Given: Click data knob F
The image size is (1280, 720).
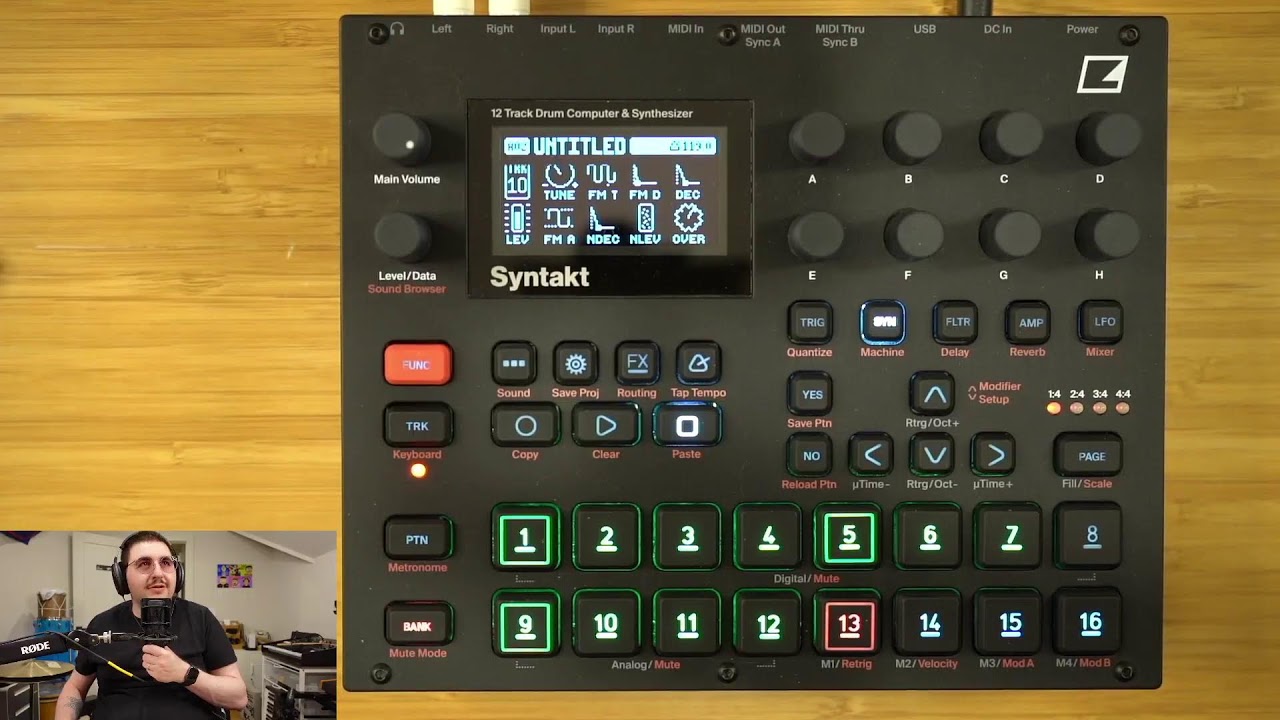Looking at the screenshot, I should click(913, 236).
